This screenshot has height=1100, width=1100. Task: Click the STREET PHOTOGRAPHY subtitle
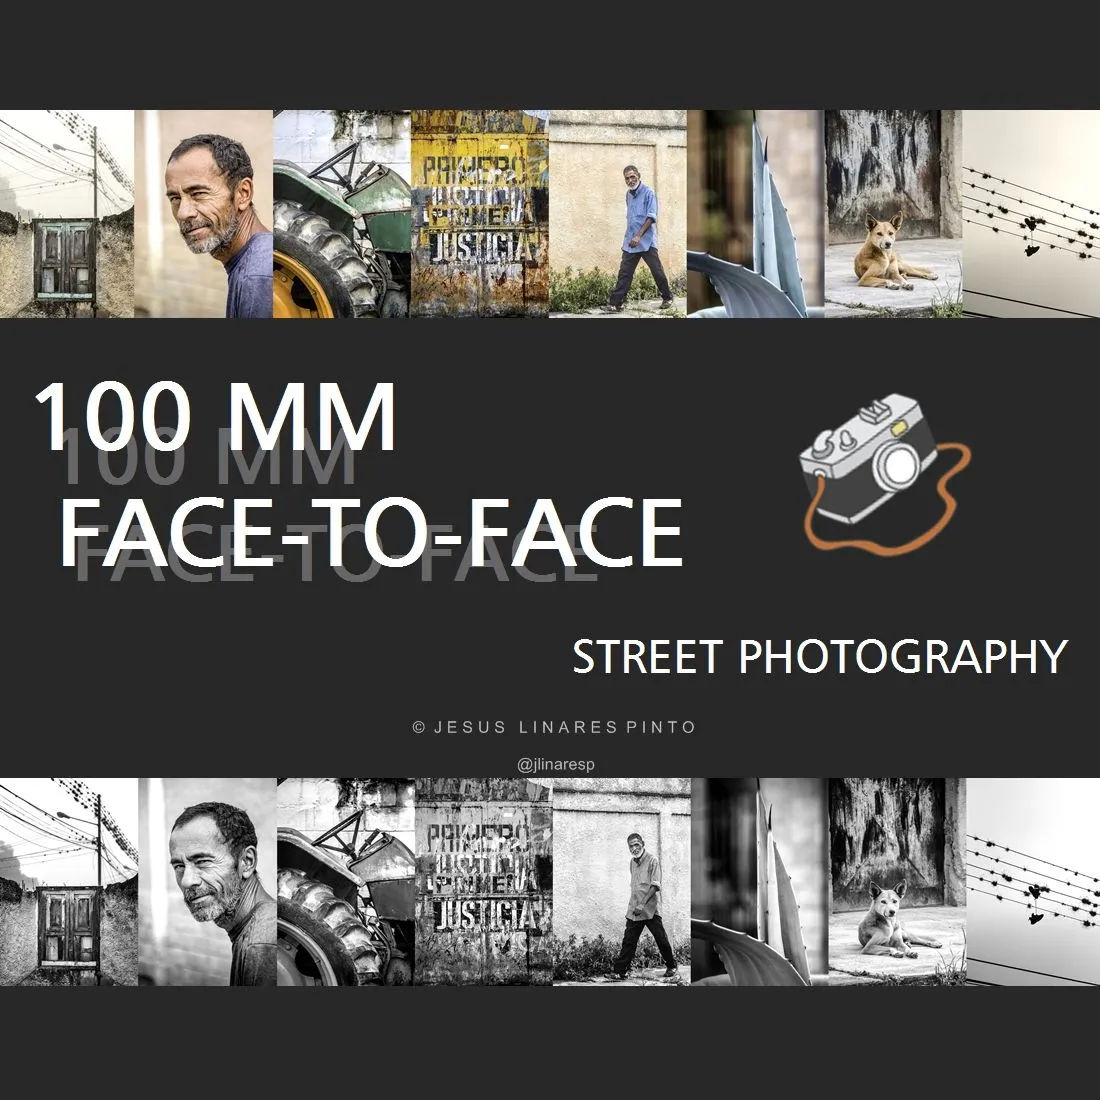pyautogui.click(x=820, y=657)
